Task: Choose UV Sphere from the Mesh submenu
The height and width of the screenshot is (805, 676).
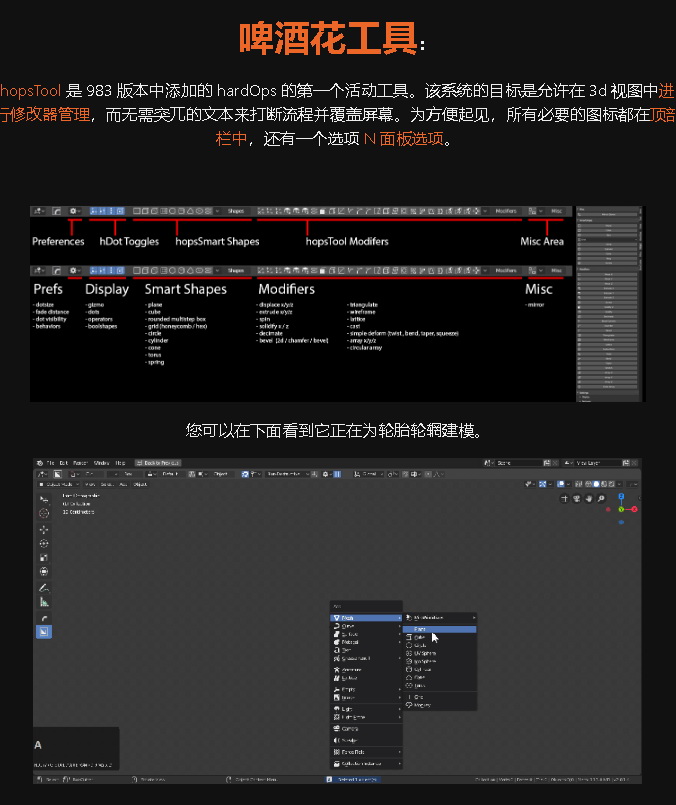Action: [x=439, y=654]
